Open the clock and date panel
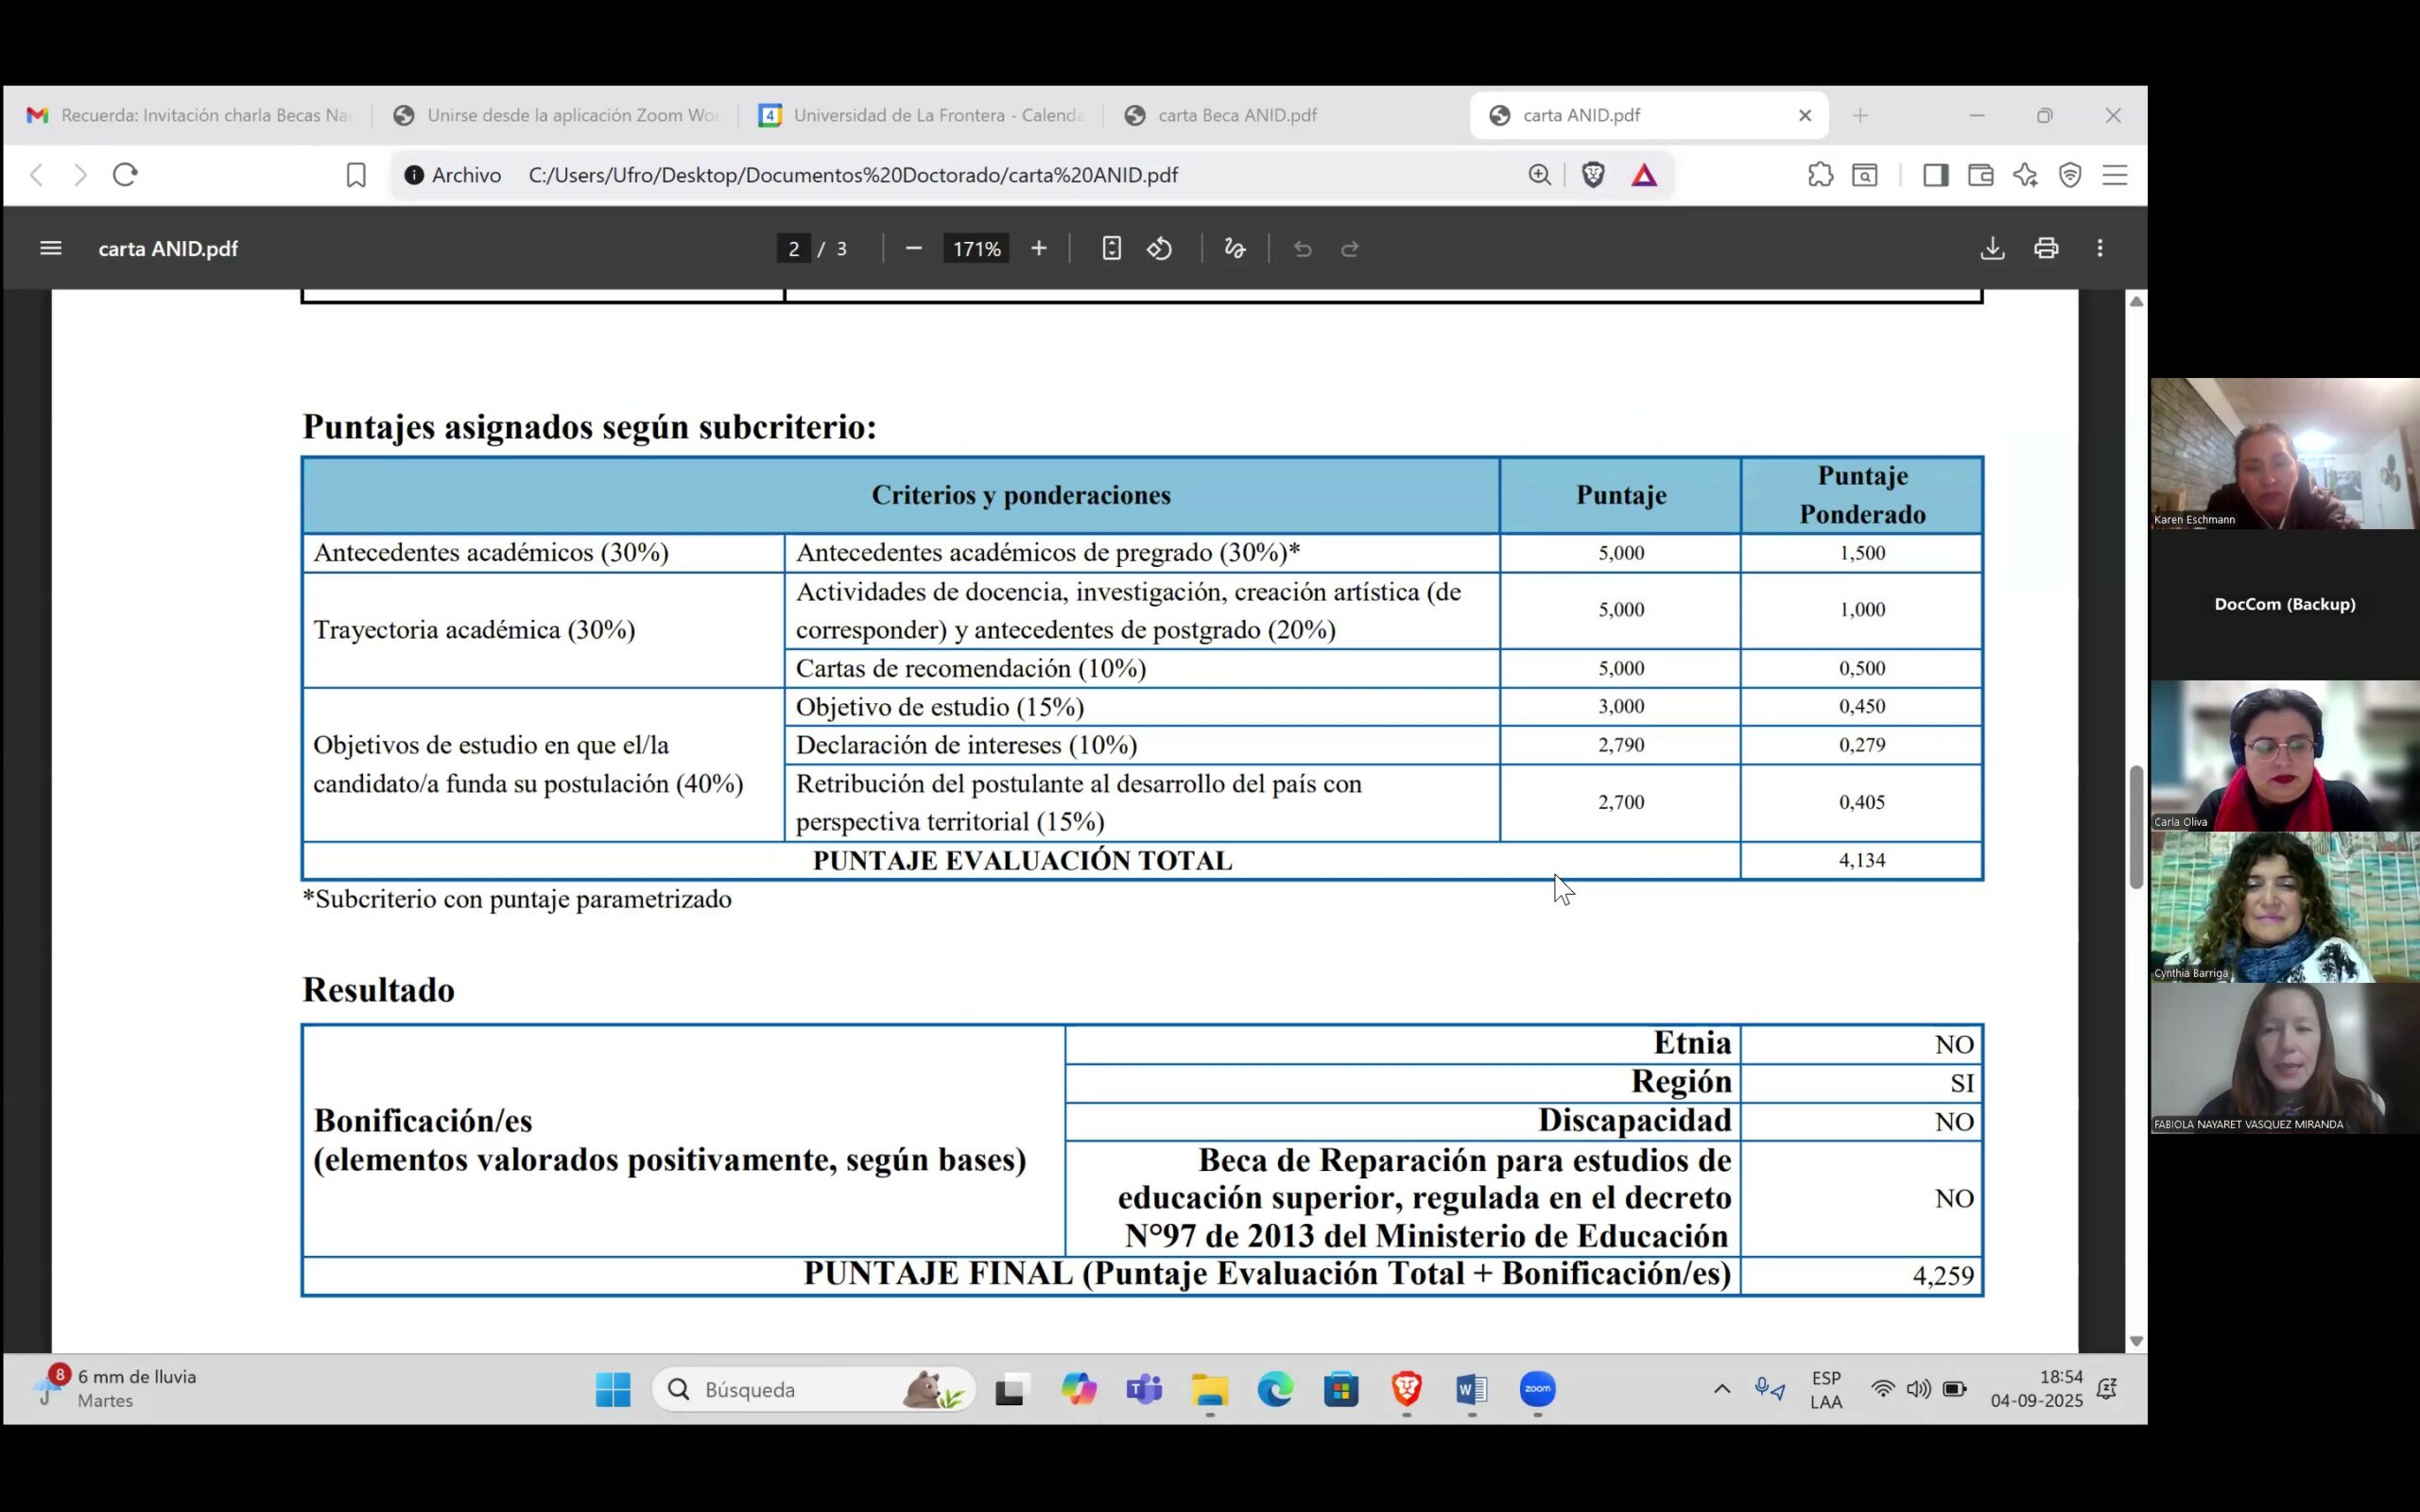This screenshot has height=1512, width=2420. [2036, 1389]
